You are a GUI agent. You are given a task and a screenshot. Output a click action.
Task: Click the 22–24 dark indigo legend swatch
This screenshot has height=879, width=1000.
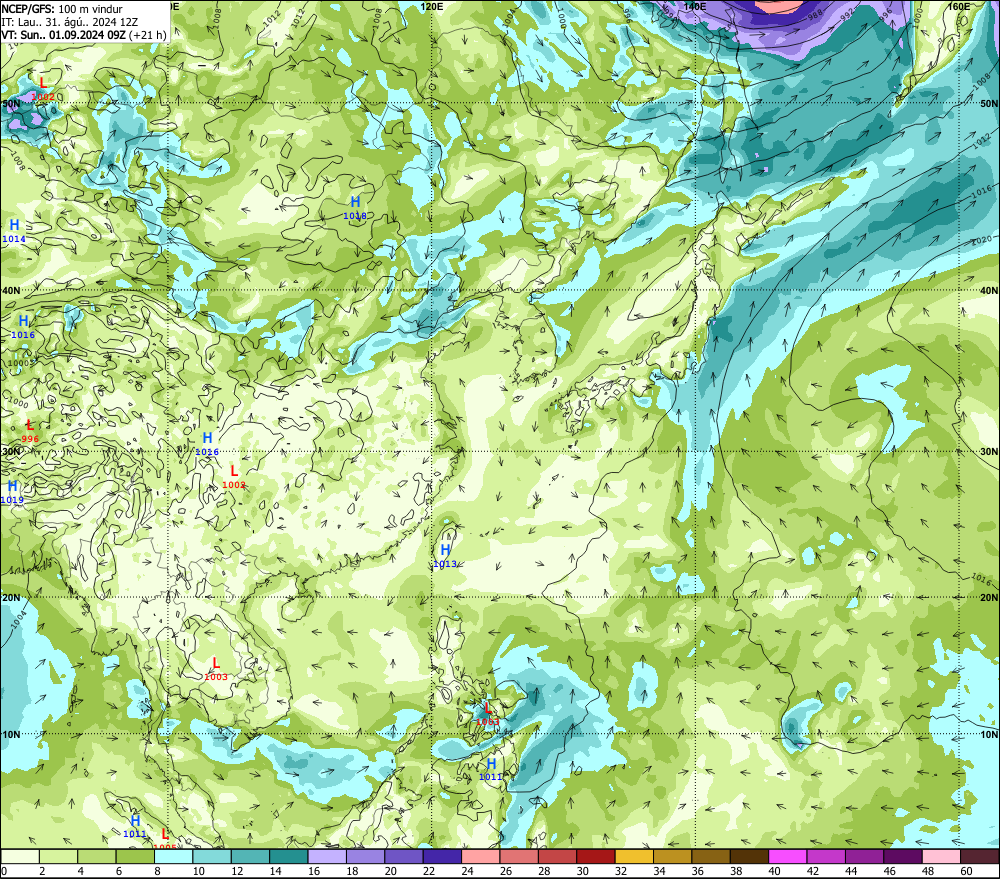point(442,856)
